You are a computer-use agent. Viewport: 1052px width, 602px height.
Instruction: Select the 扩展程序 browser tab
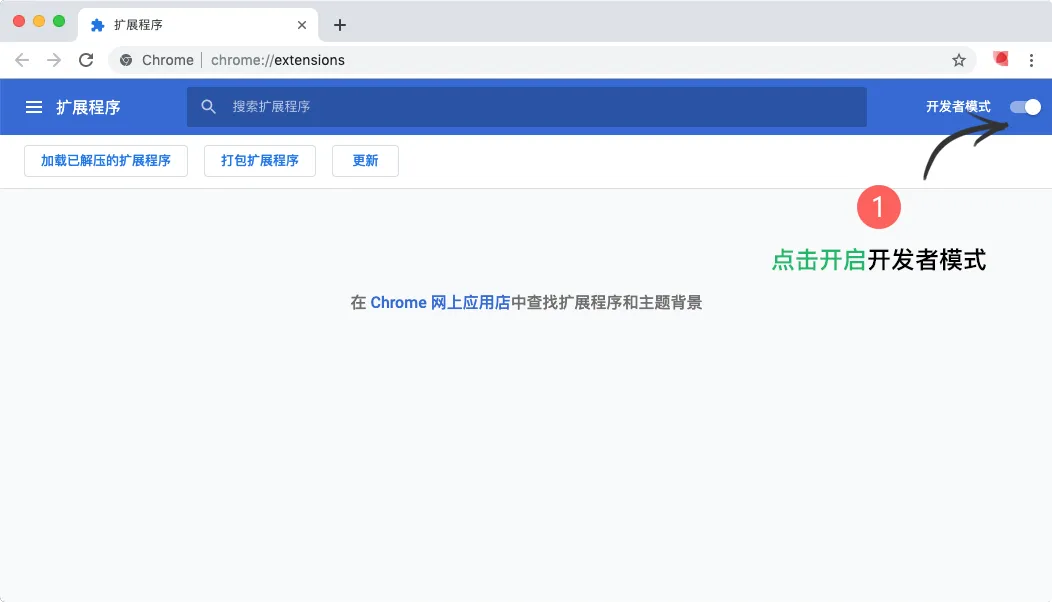[198, 25]
